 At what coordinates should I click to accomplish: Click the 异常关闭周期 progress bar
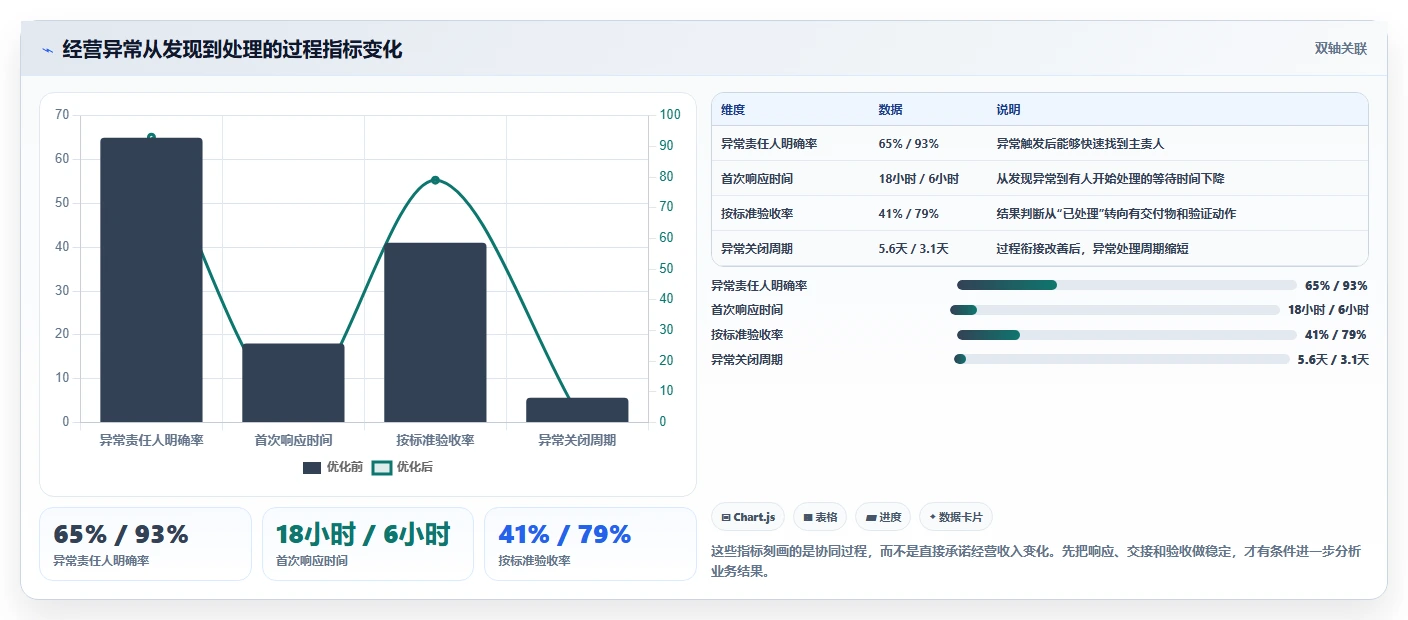pos(1122,359)
